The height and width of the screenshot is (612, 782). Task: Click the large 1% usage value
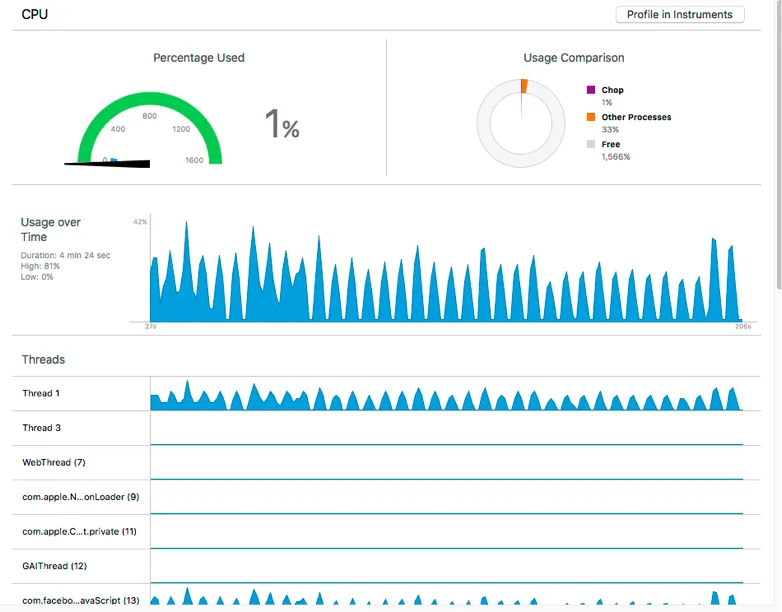(x=282, y=124)
